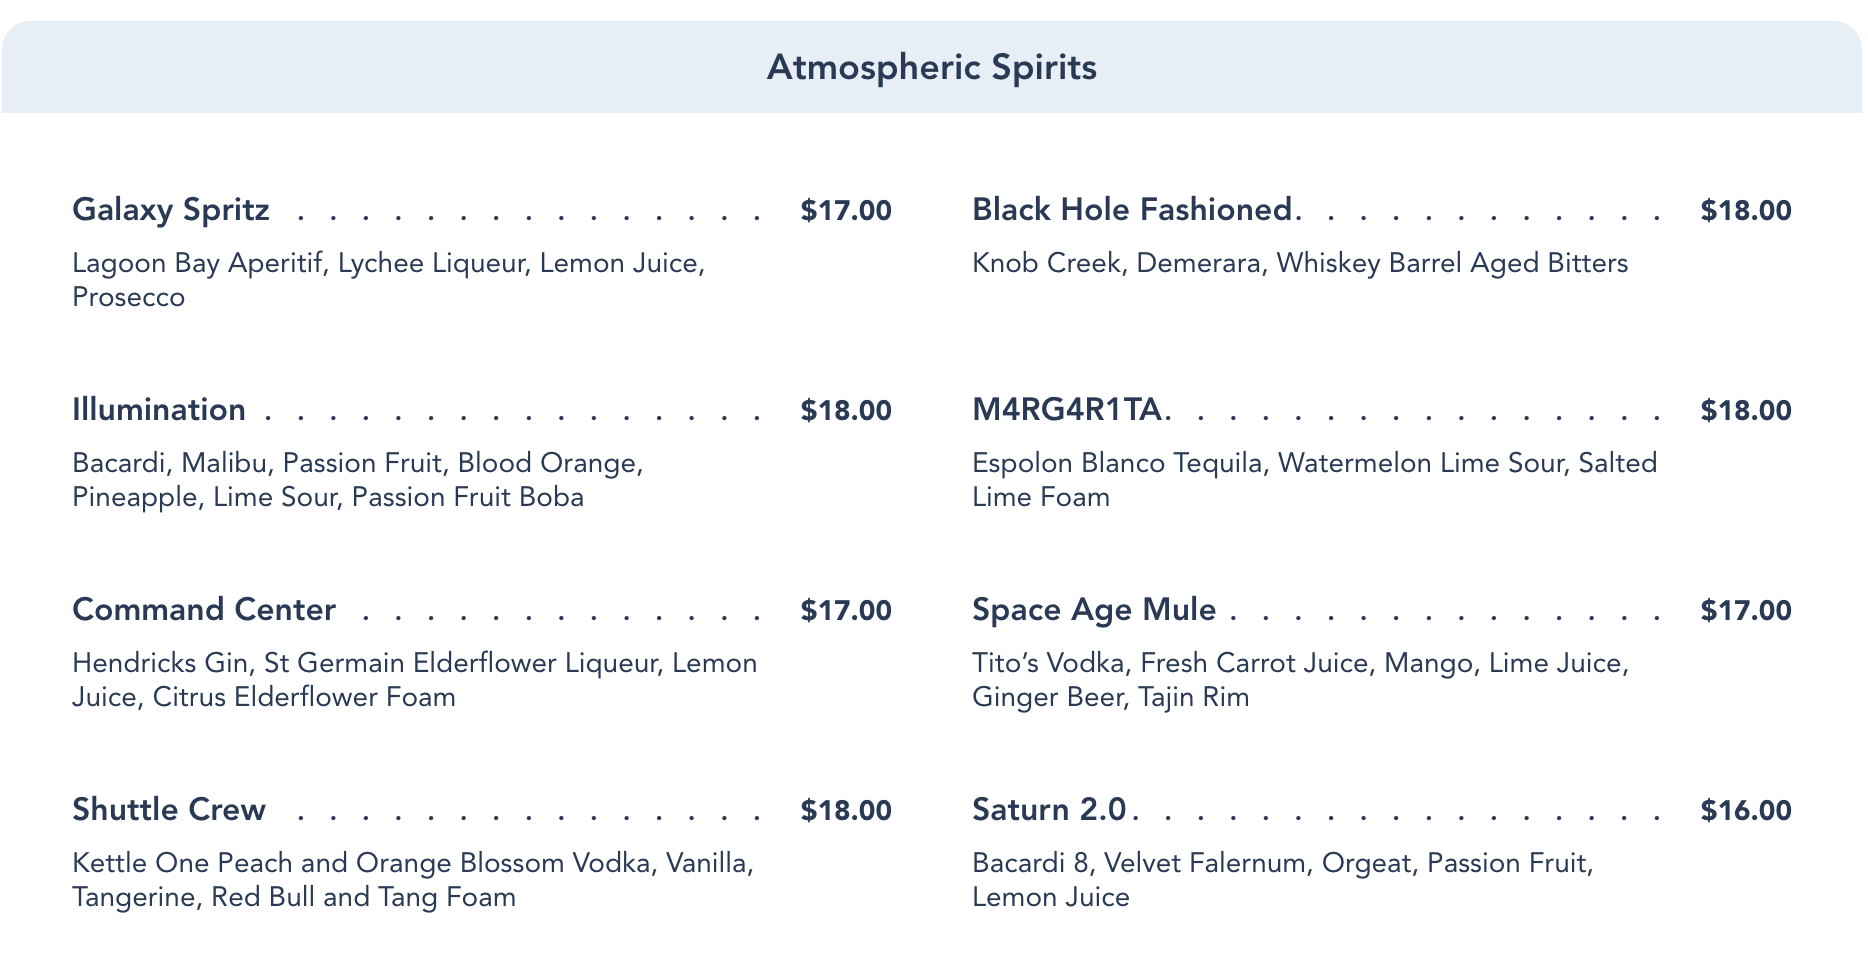Click the Knob Creek ingredients description
This screenshot has width=1868, height=978.
(x=1300, y=263)
